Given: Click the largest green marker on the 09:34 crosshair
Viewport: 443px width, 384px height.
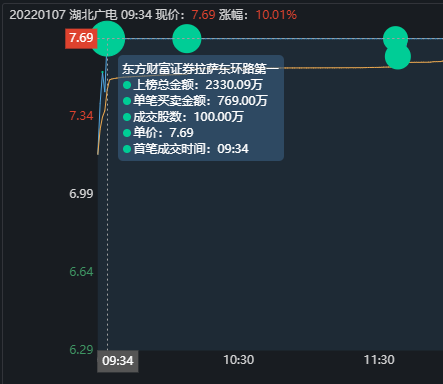Looking at the screenshot, I should click(108, 39).
